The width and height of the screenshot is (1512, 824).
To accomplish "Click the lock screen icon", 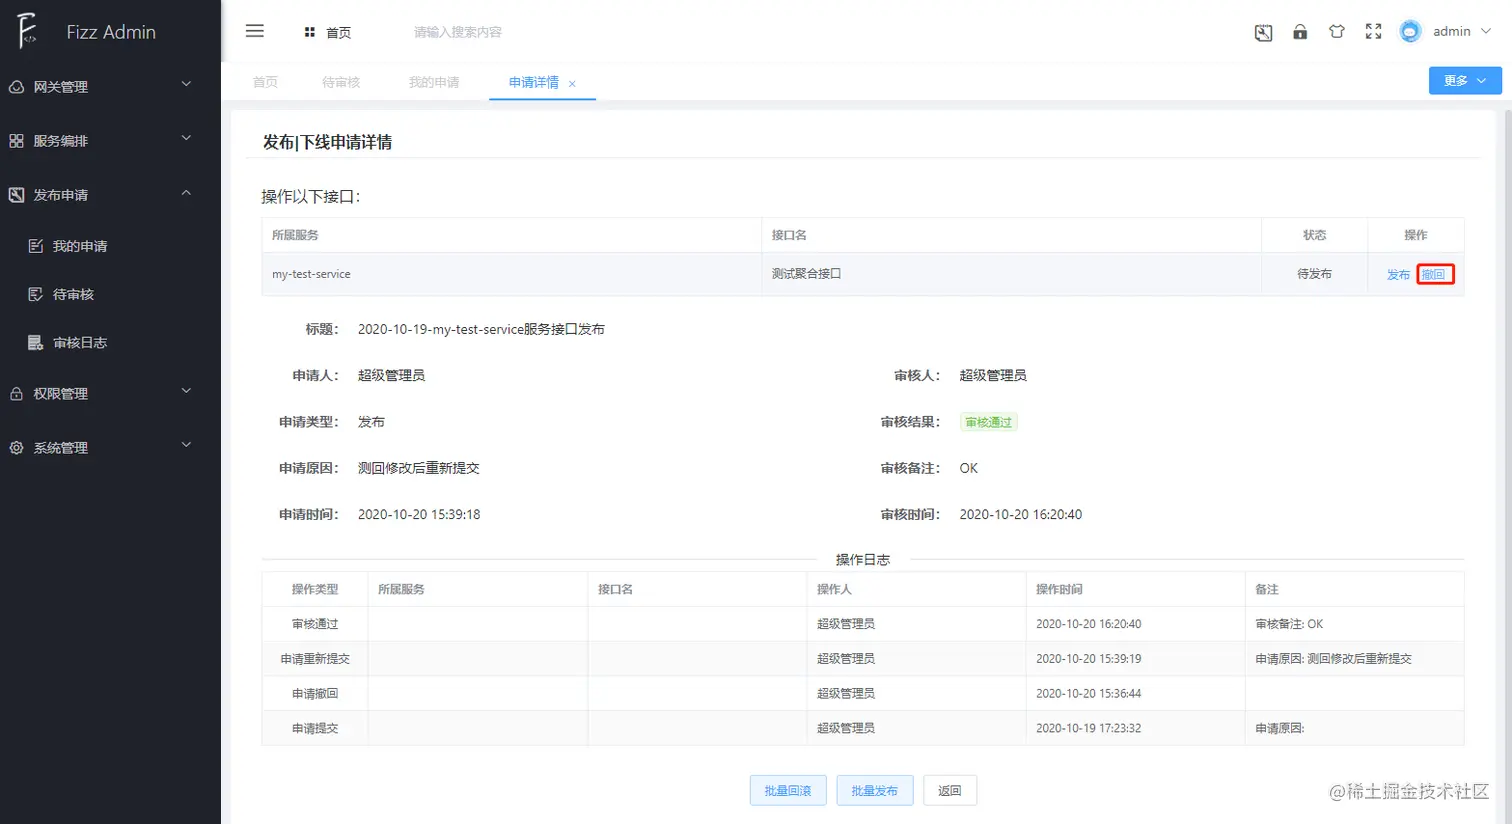I will tap(1300, 32).
